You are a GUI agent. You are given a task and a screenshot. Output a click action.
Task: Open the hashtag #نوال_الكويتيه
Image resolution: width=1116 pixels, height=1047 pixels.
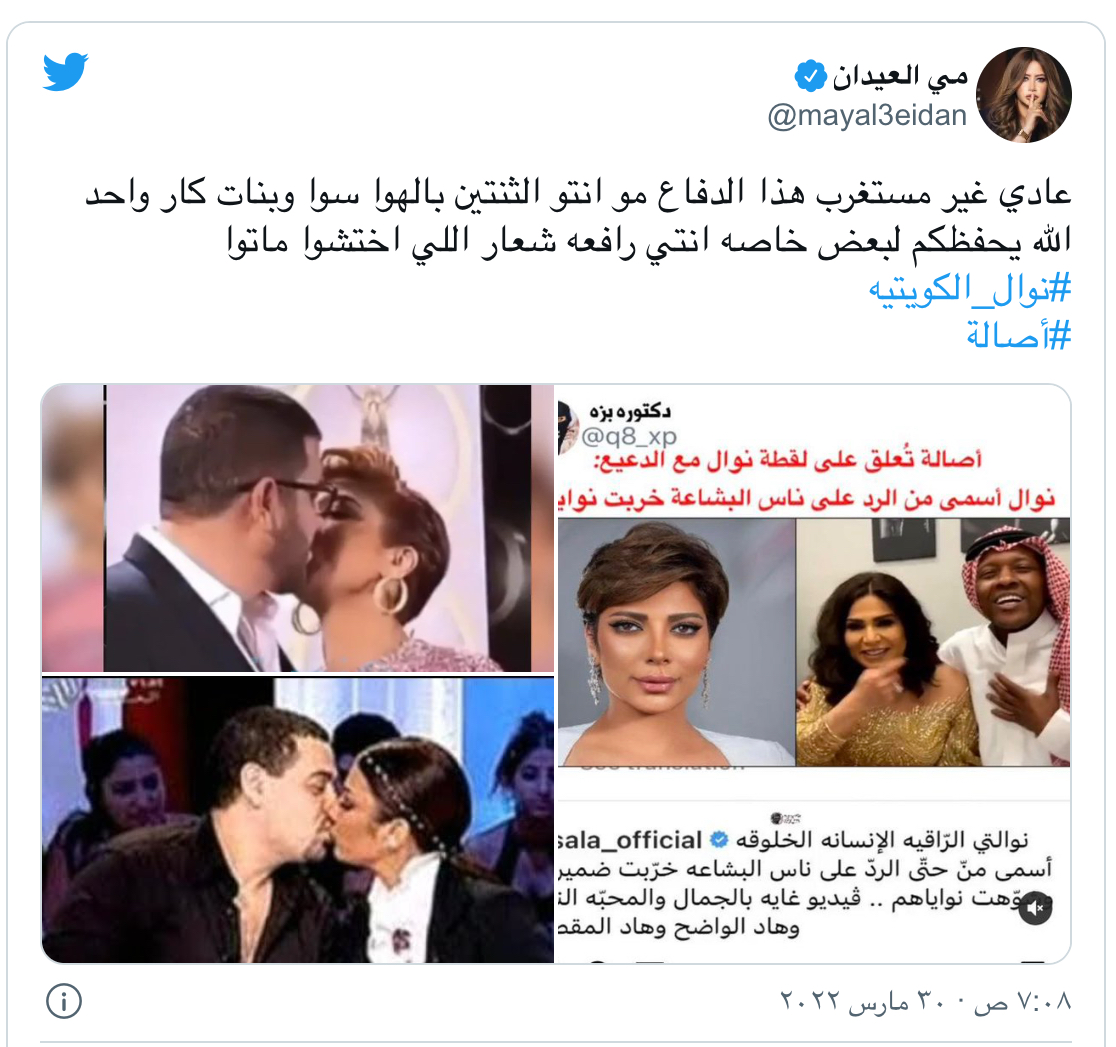(x=969, y=288)
